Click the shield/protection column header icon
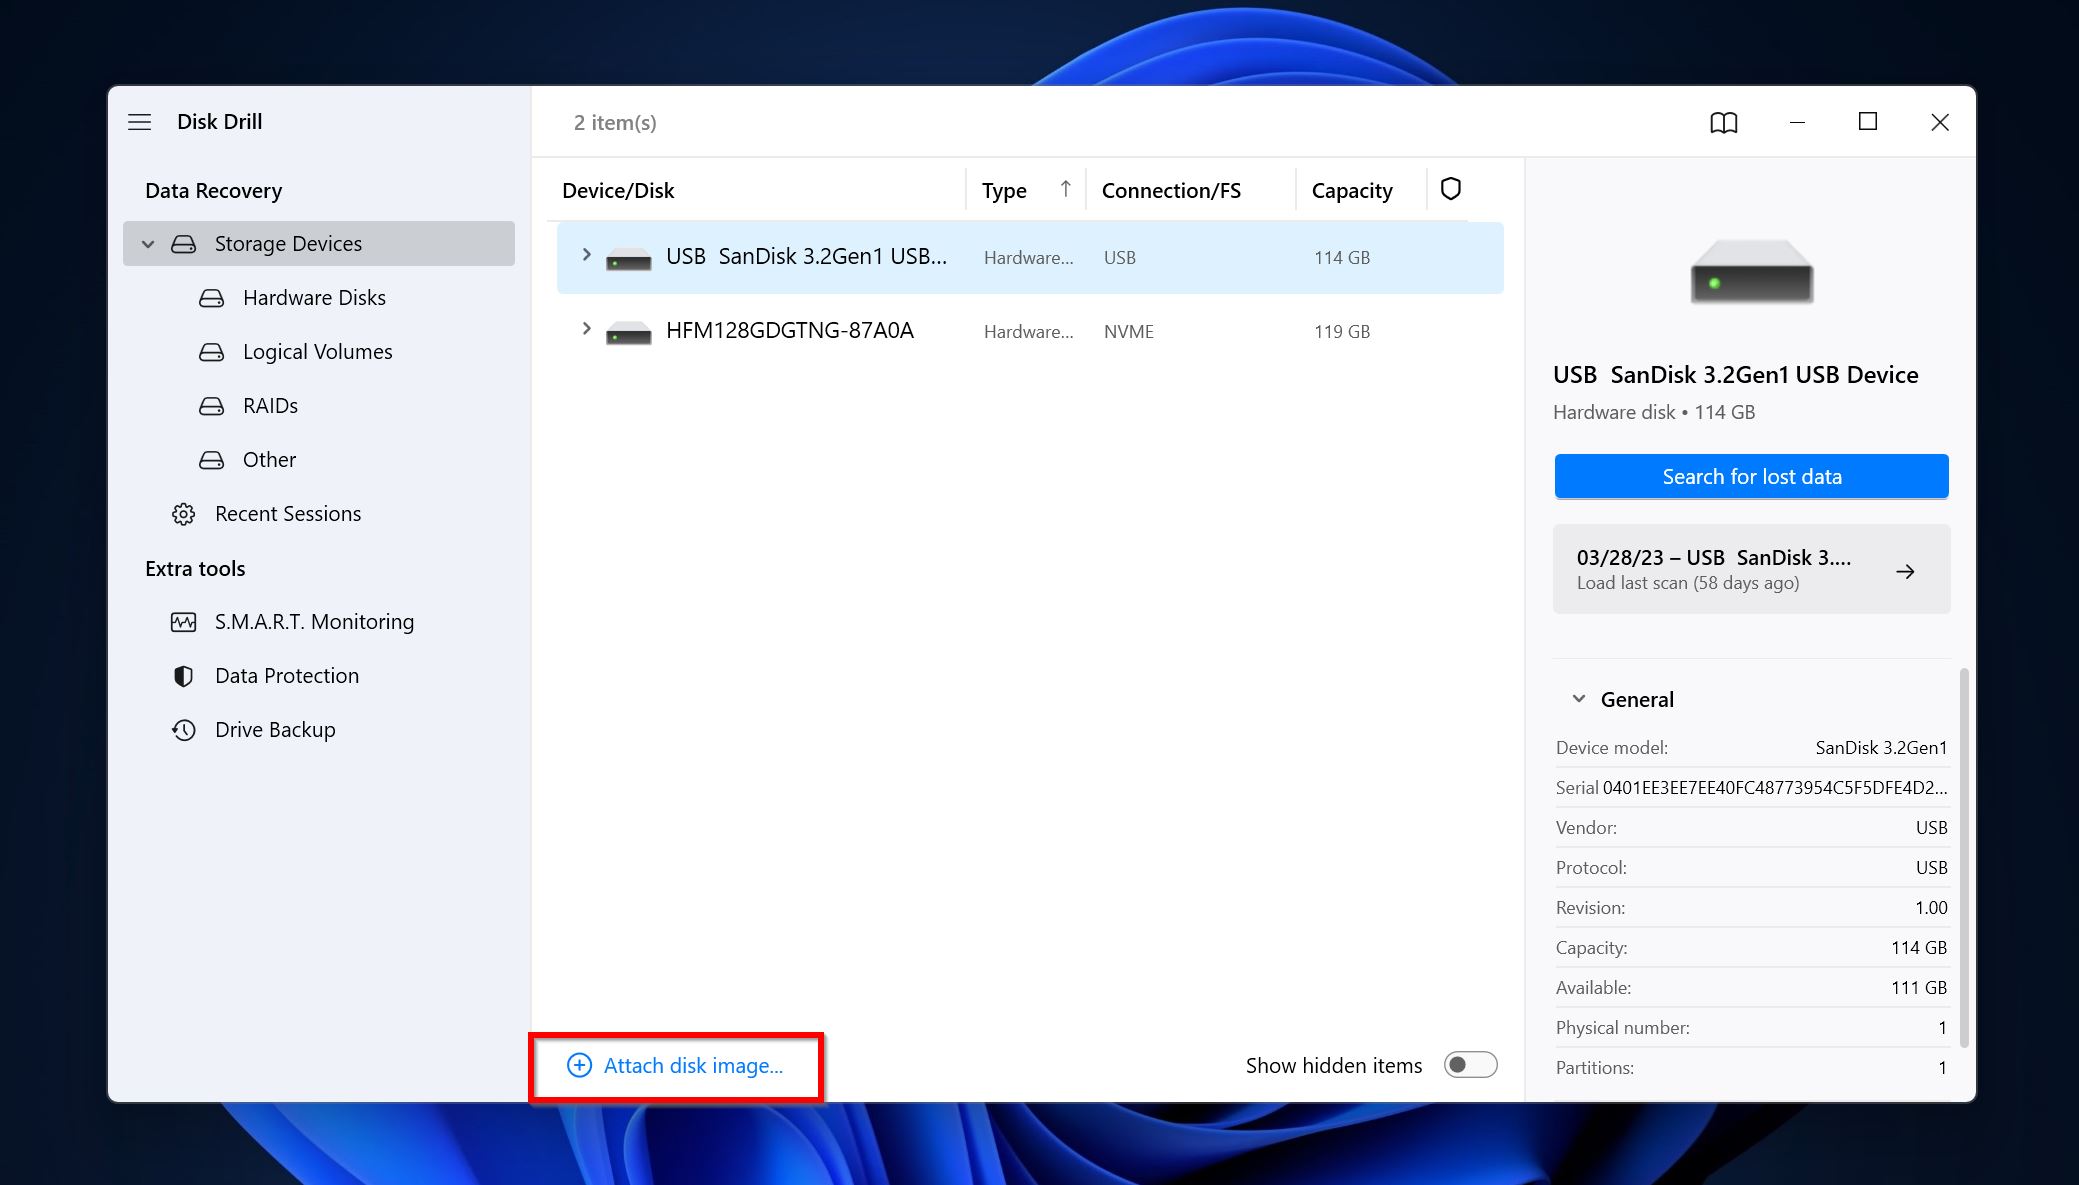The width and height of the screenshot is (2079, 1185). click(x=1451, y=190)
